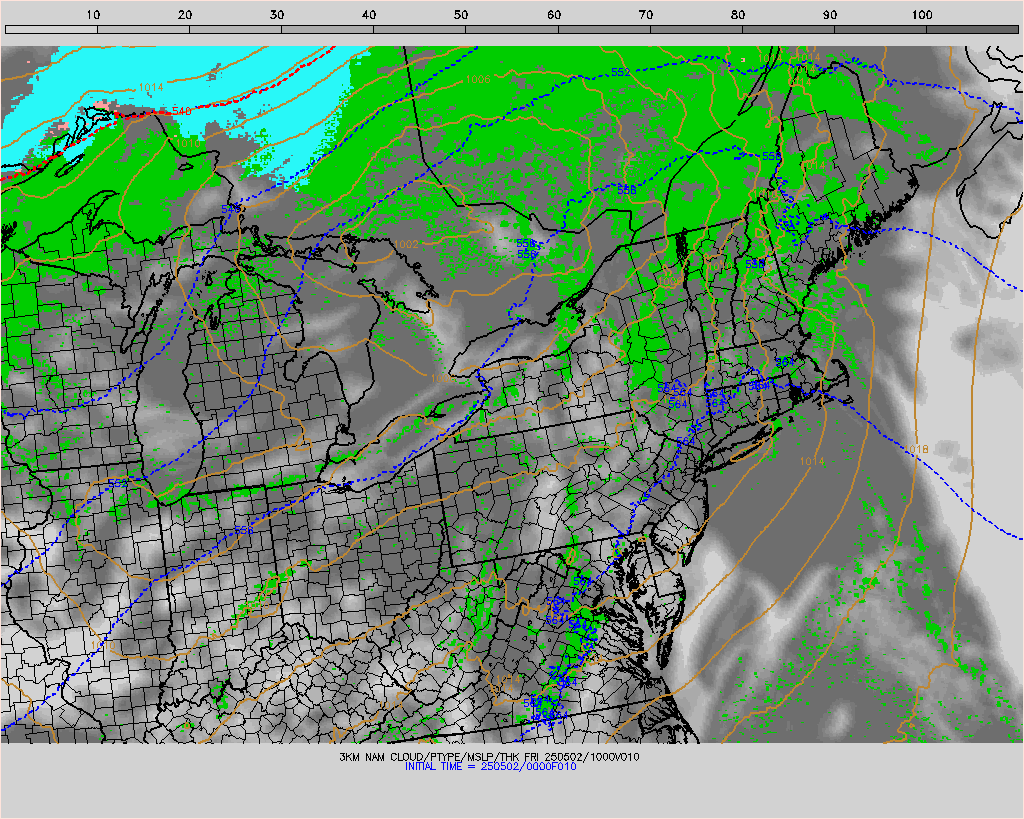
Task: Click the darkest scale segment after 100
Action: 972,29
